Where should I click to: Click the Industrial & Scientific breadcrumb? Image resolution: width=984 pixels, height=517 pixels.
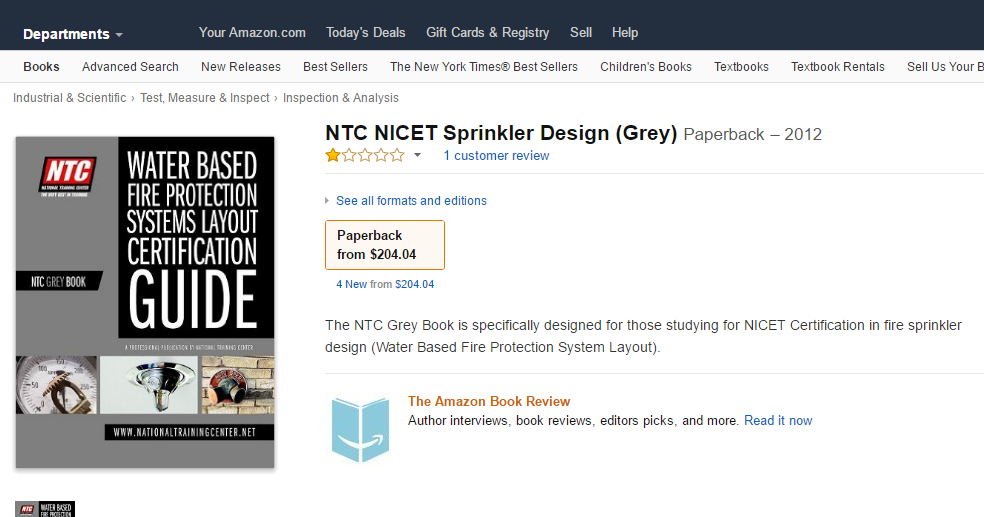click(x=69, y=98)
